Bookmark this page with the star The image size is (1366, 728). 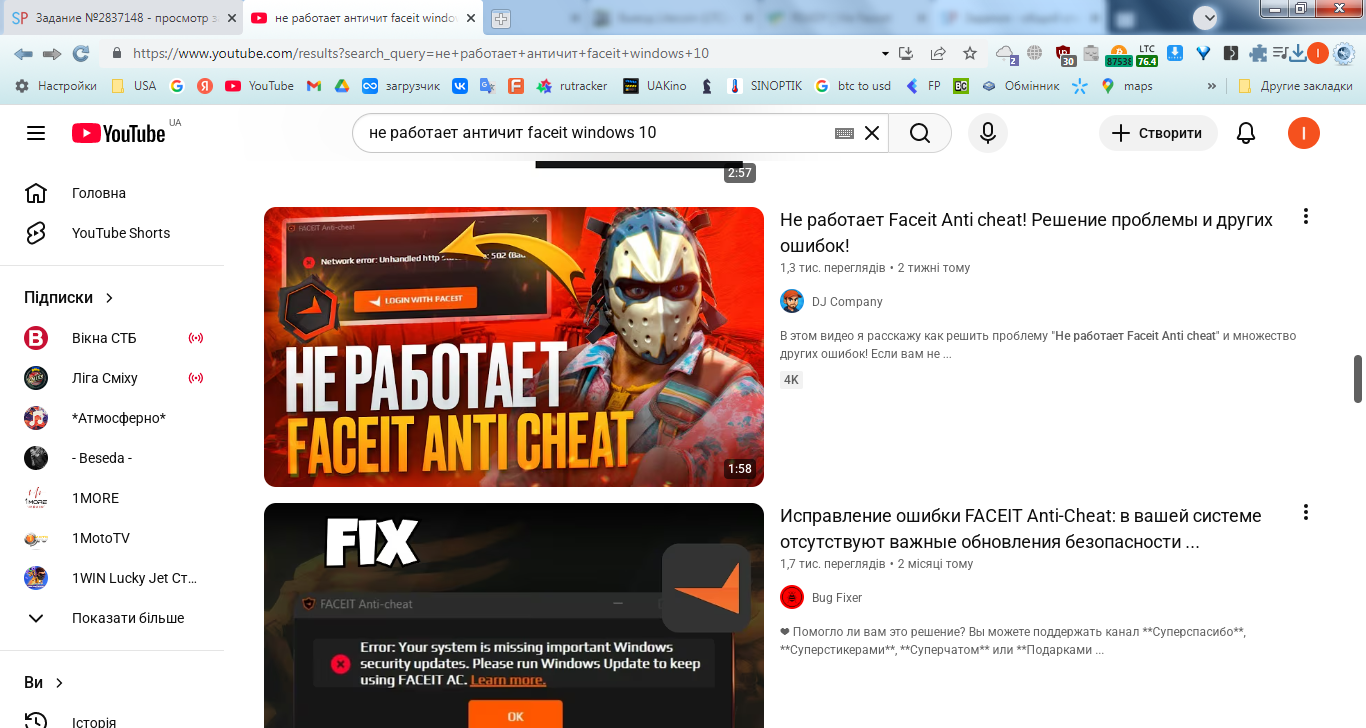pos(969,53)
